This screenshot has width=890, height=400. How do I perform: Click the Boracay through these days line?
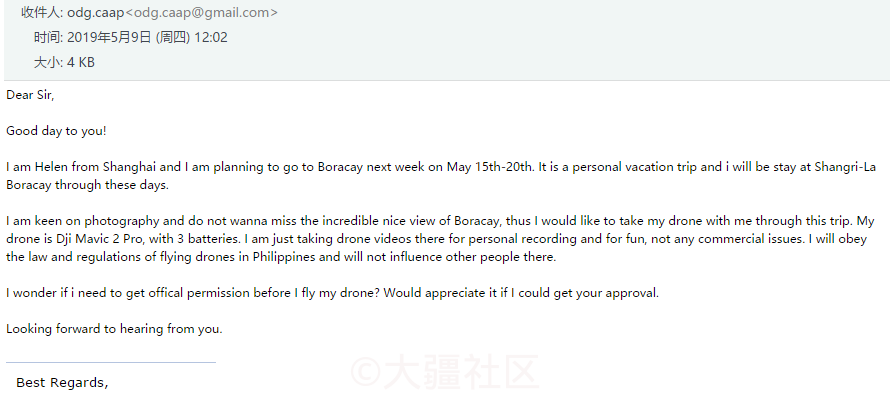coord(87,185)
